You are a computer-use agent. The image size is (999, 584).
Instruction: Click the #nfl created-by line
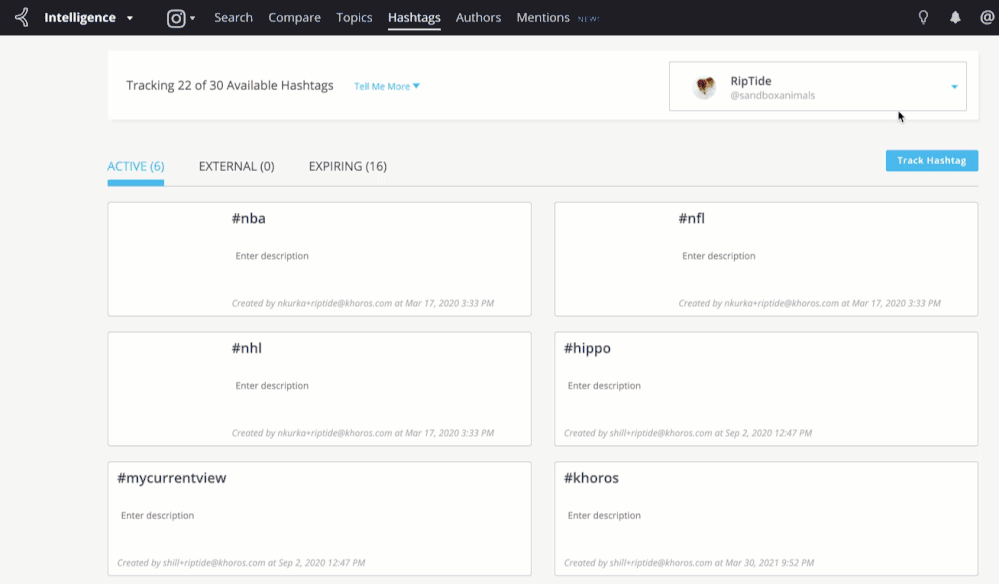809,303
